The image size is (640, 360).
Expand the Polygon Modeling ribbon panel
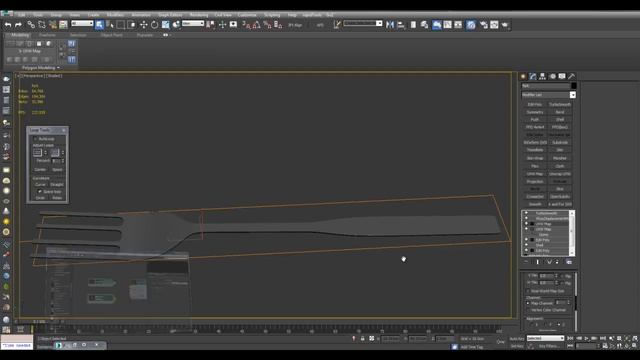[x=41, y=68]
